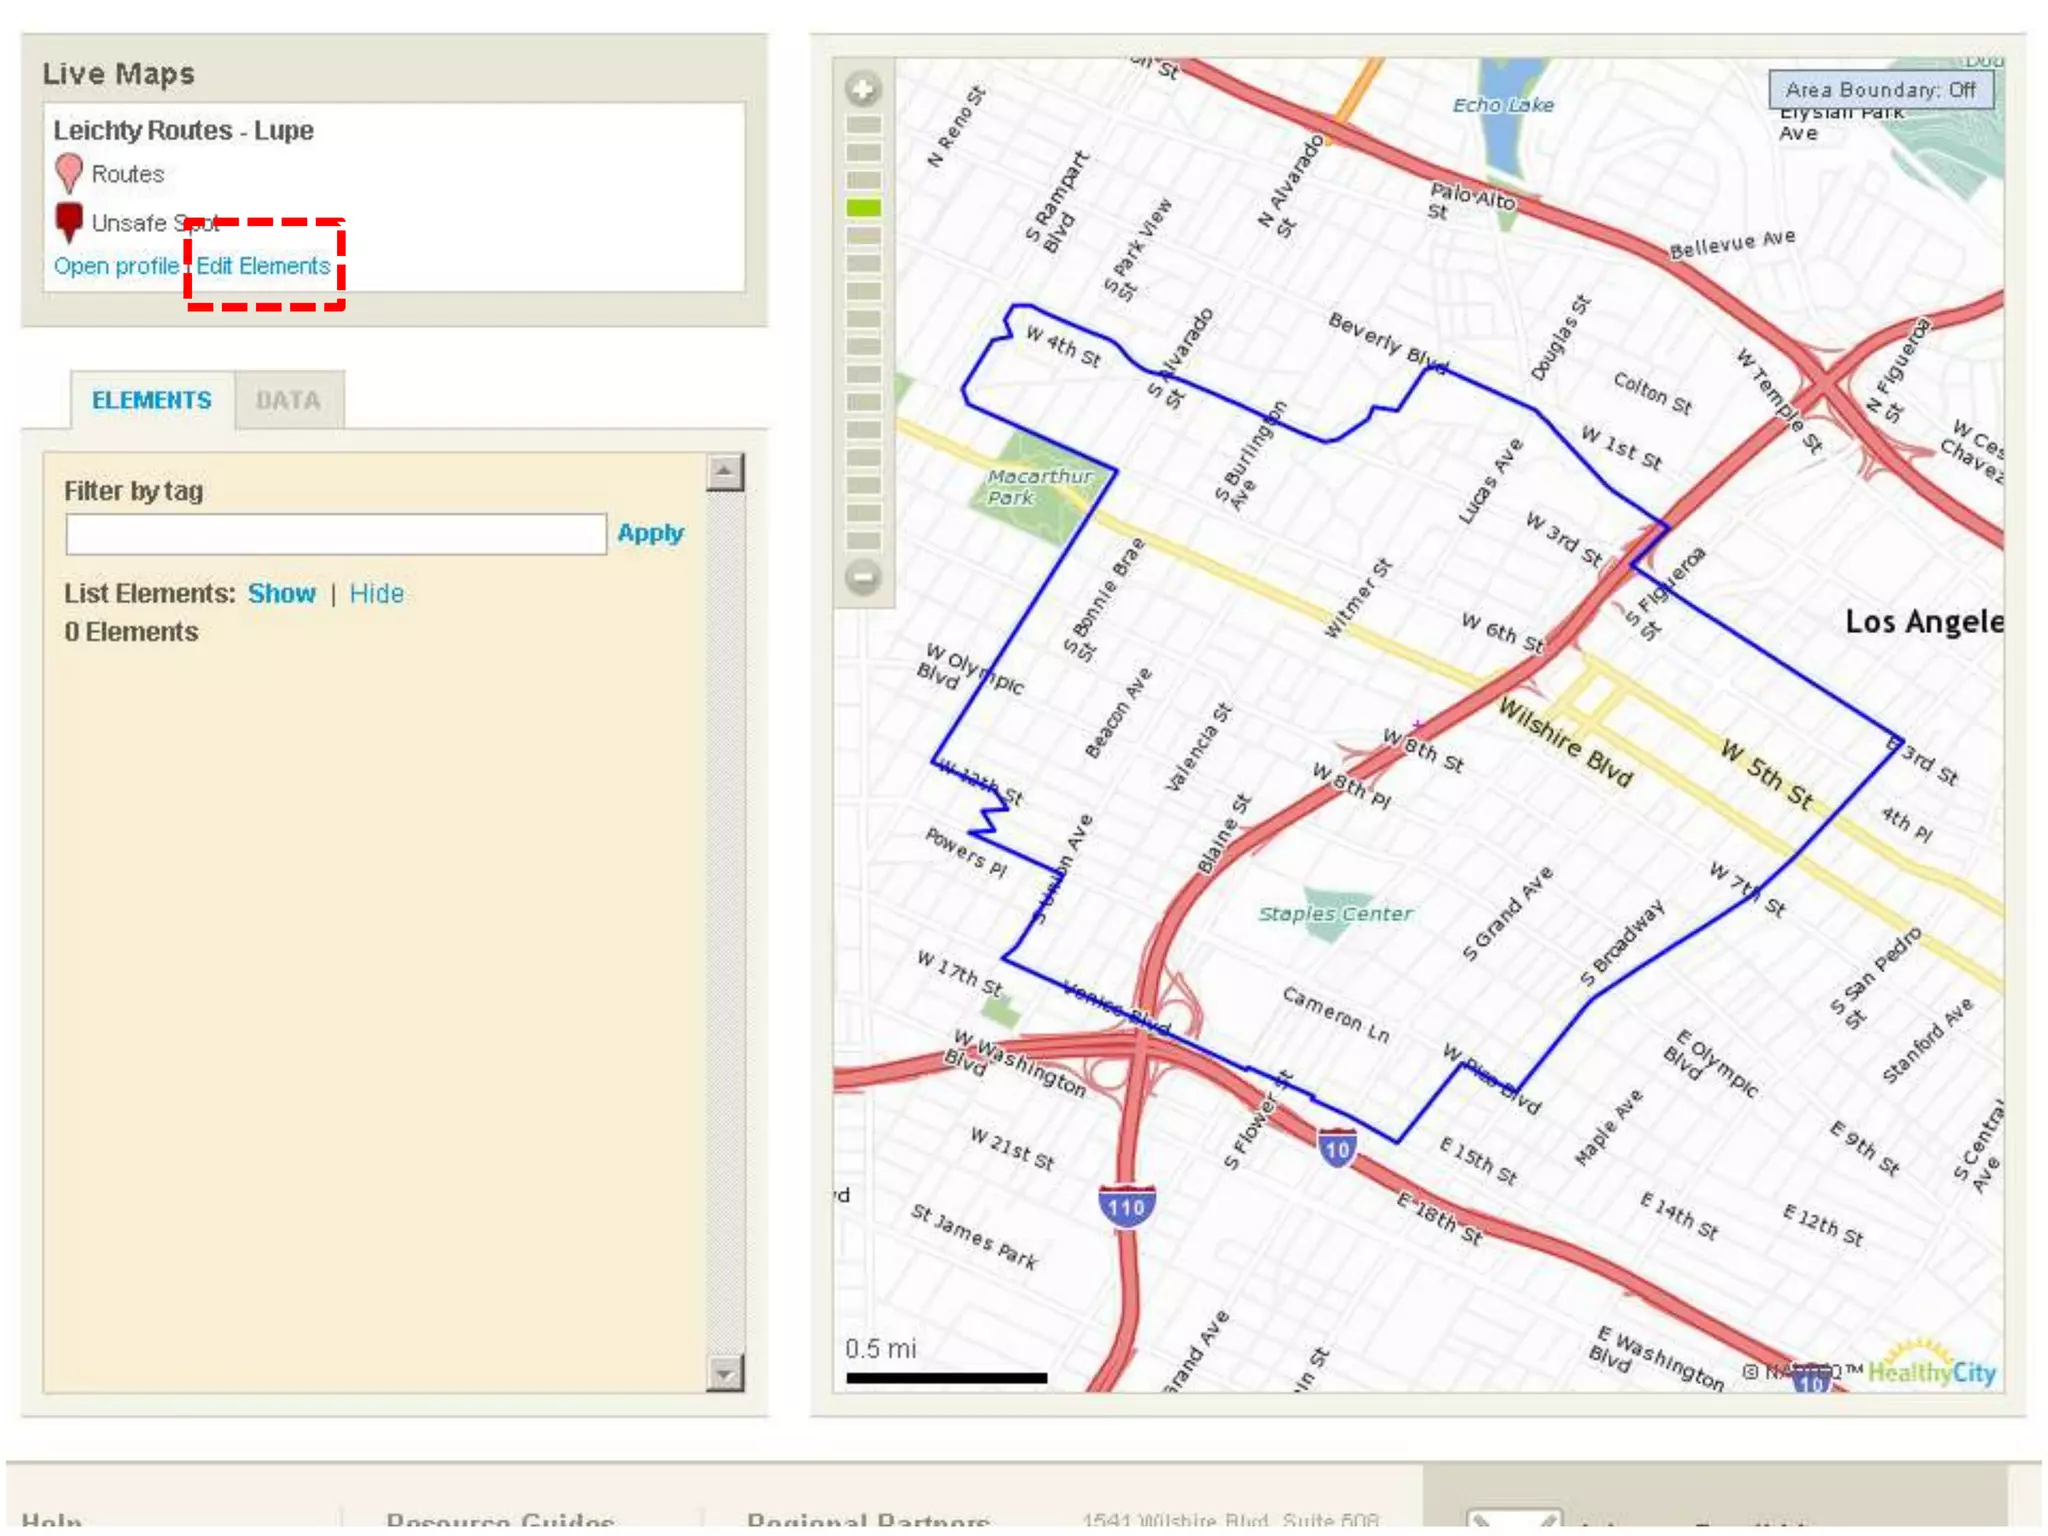
Task: Click the topmost zoom level bar
Action: (x=863, y=125)
